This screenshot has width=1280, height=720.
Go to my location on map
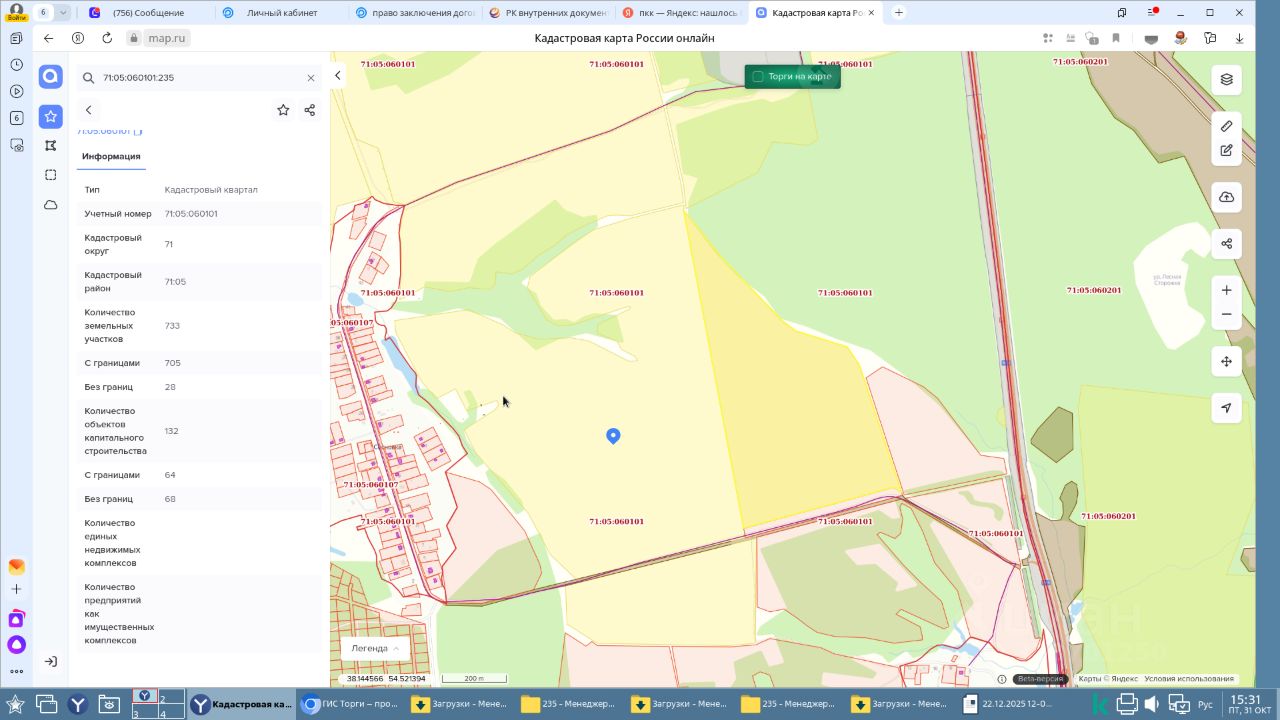coord(1227,408)
